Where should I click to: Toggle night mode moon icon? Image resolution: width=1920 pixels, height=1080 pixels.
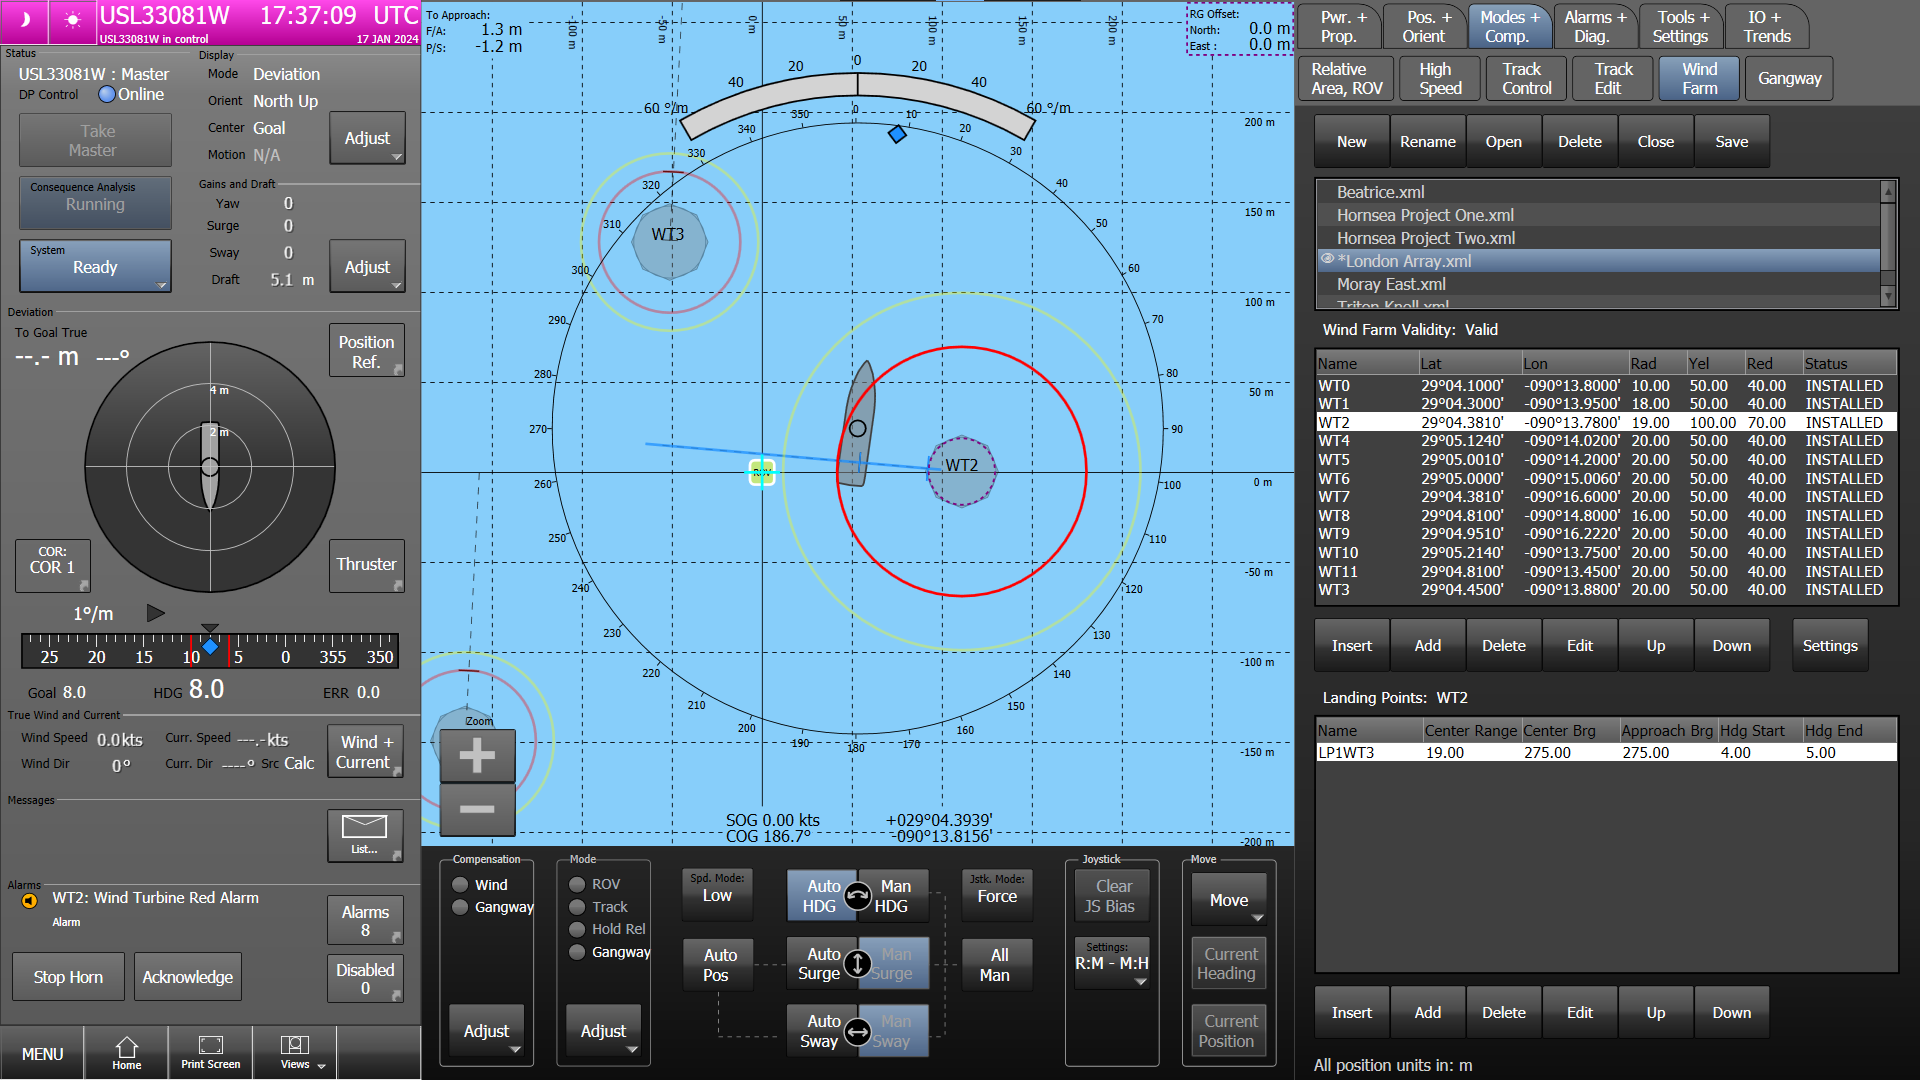(x=25, y=20)
